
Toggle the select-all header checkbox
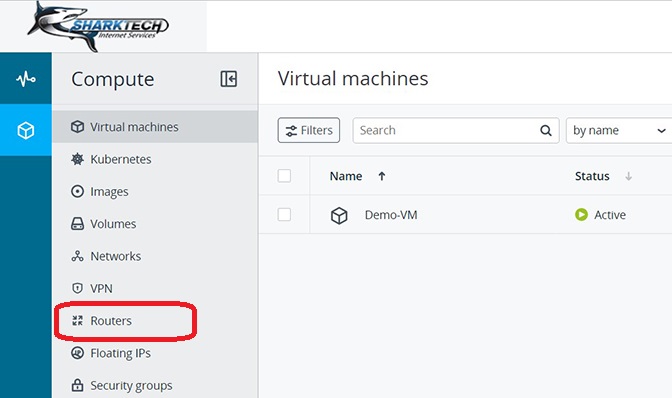click(284, 176)
